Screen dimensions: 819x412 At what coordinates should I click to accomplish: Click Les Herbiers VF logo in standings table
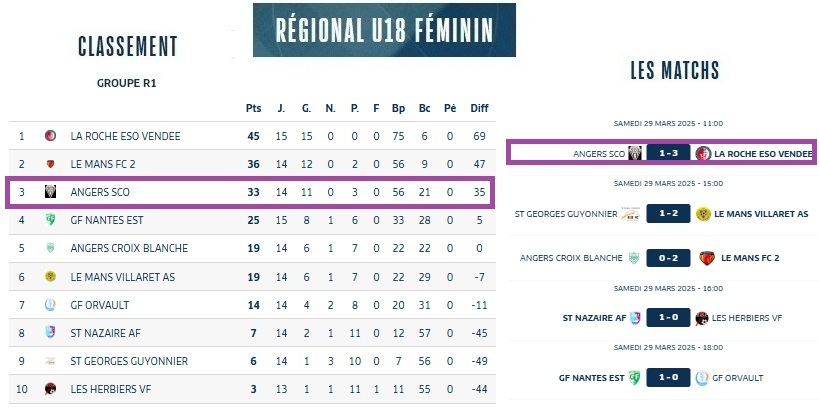point(50,389)
